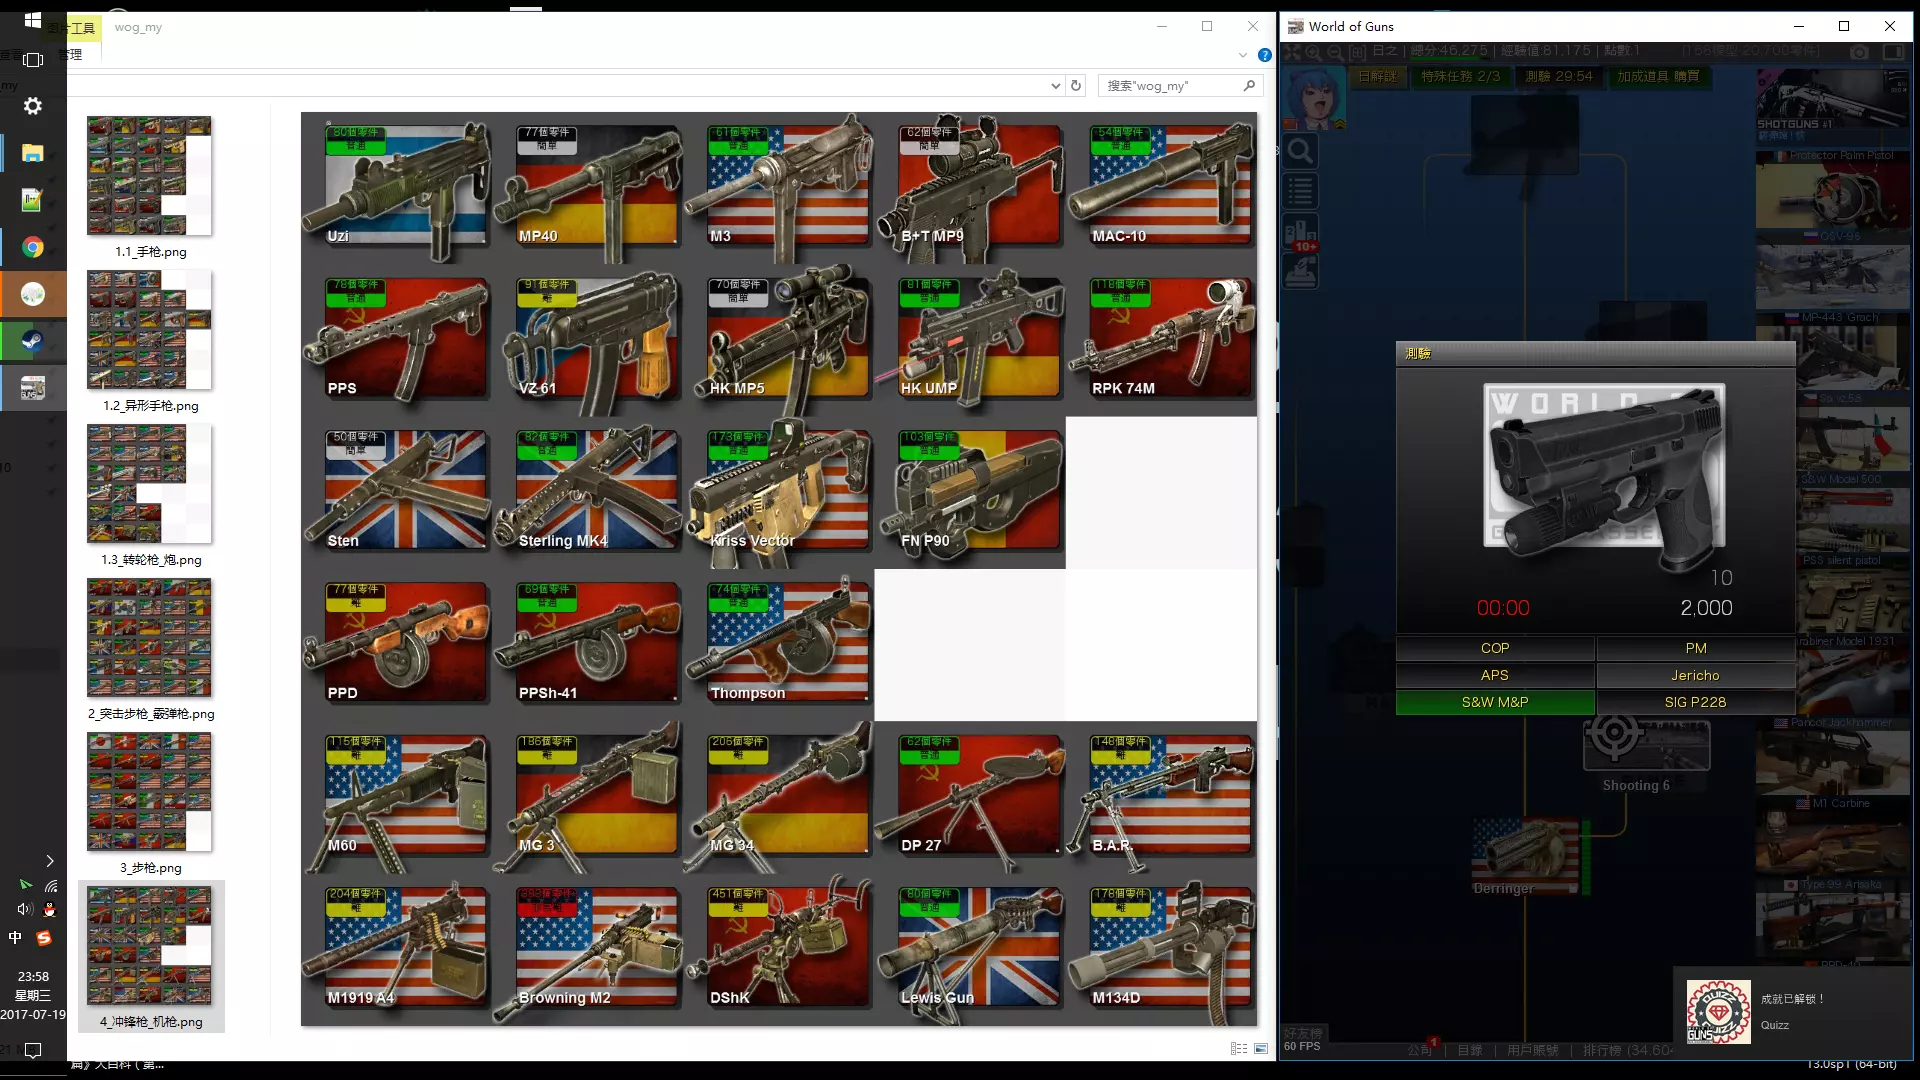Open the list view icon in game sidebar
Screen dimensions: 1920x1080
pos(1300,190)
